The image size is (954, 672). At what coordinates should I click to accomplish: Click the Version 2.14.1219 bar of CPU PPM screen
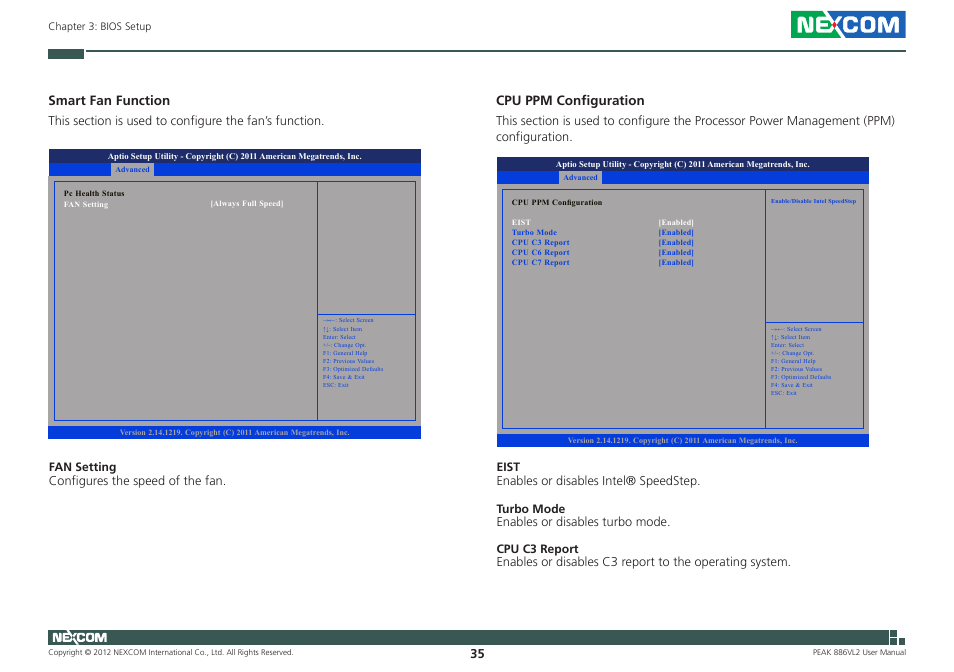click(x=682, y=440)
